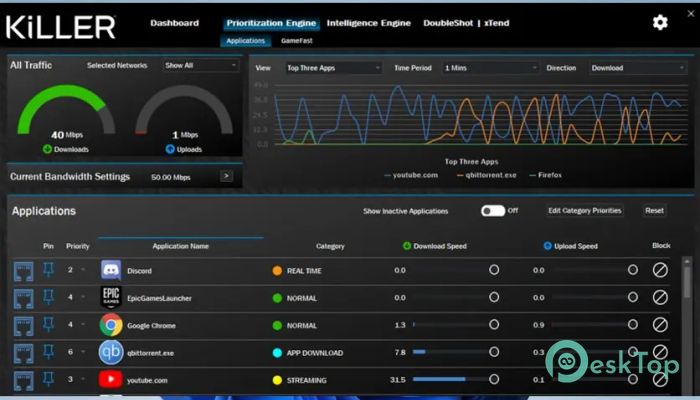Click the EpicGamesLauncher network adapter icon
This screenshot has width=700, height=400.
(x=23, y=298)
